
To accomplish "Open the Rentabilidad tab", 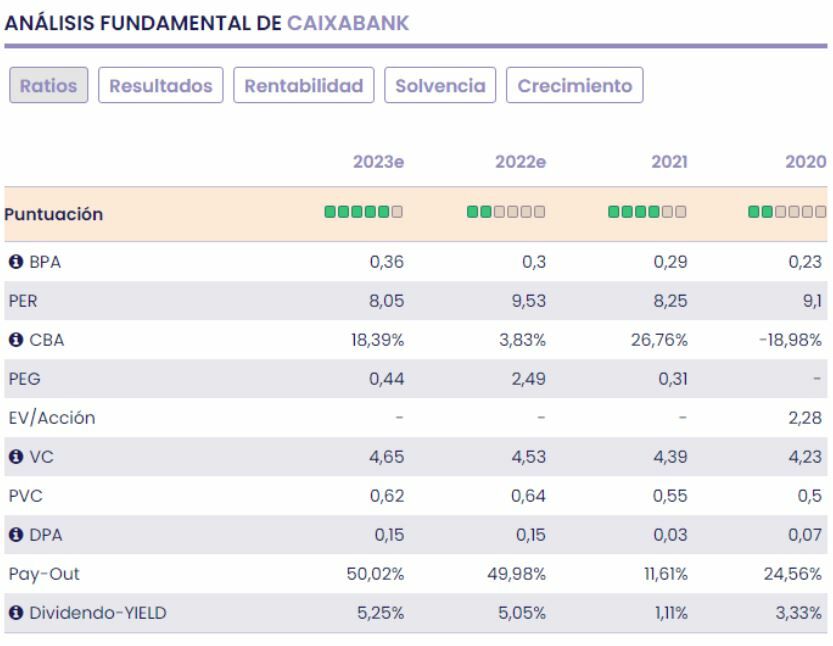I will click(304, 86).
